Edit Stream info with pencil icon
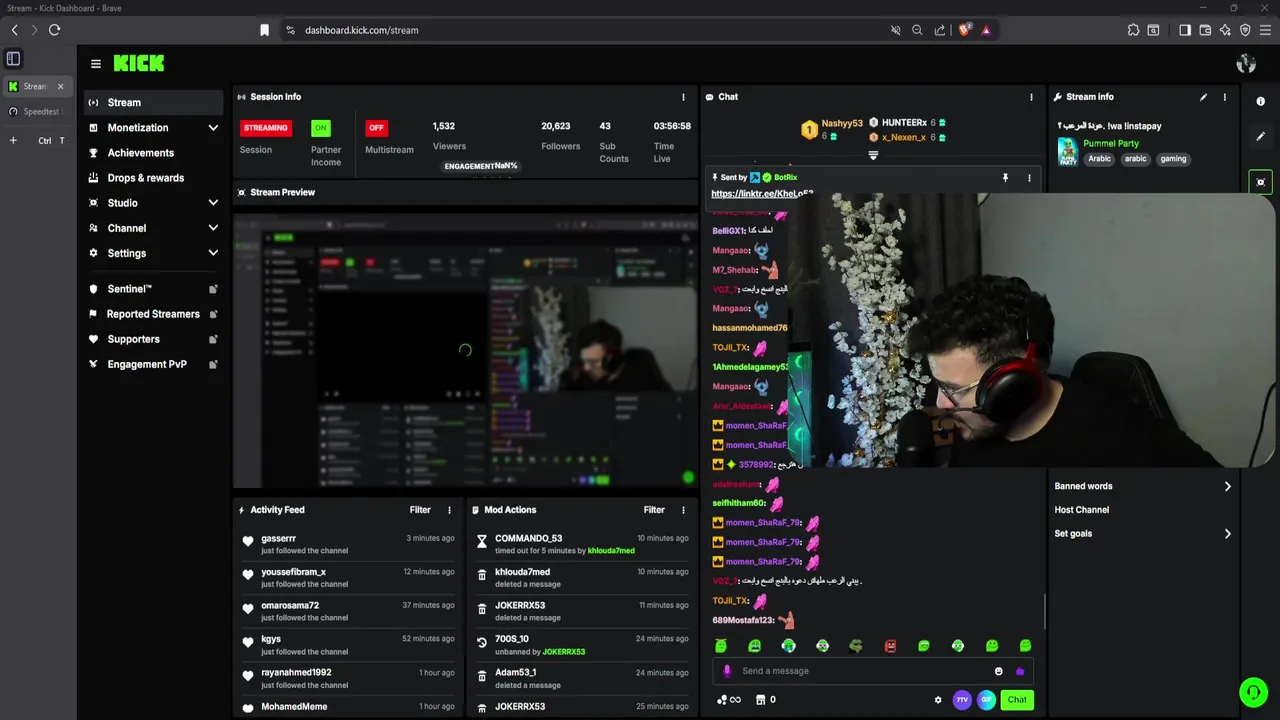Image resolution: width=1280 pixels, height=720 pixels. tap(1203, 97)
